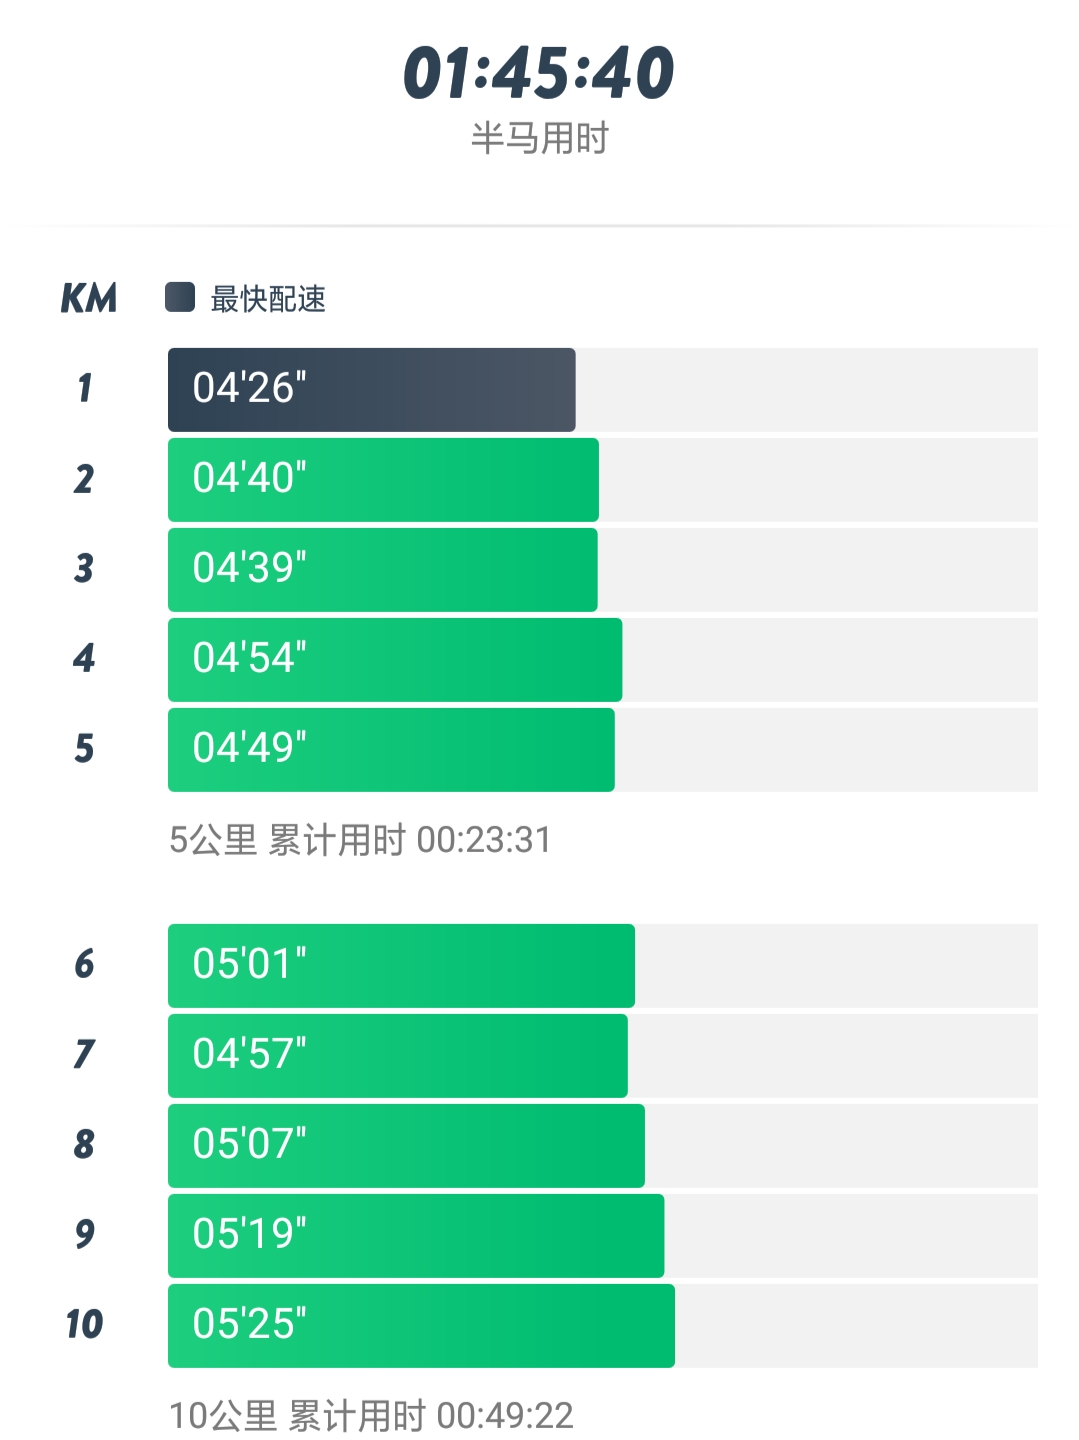The image size is (1079, 1440).
Task: Select the kilometer 2 pace bar 04'40"
Action: (x=383, y=479)
